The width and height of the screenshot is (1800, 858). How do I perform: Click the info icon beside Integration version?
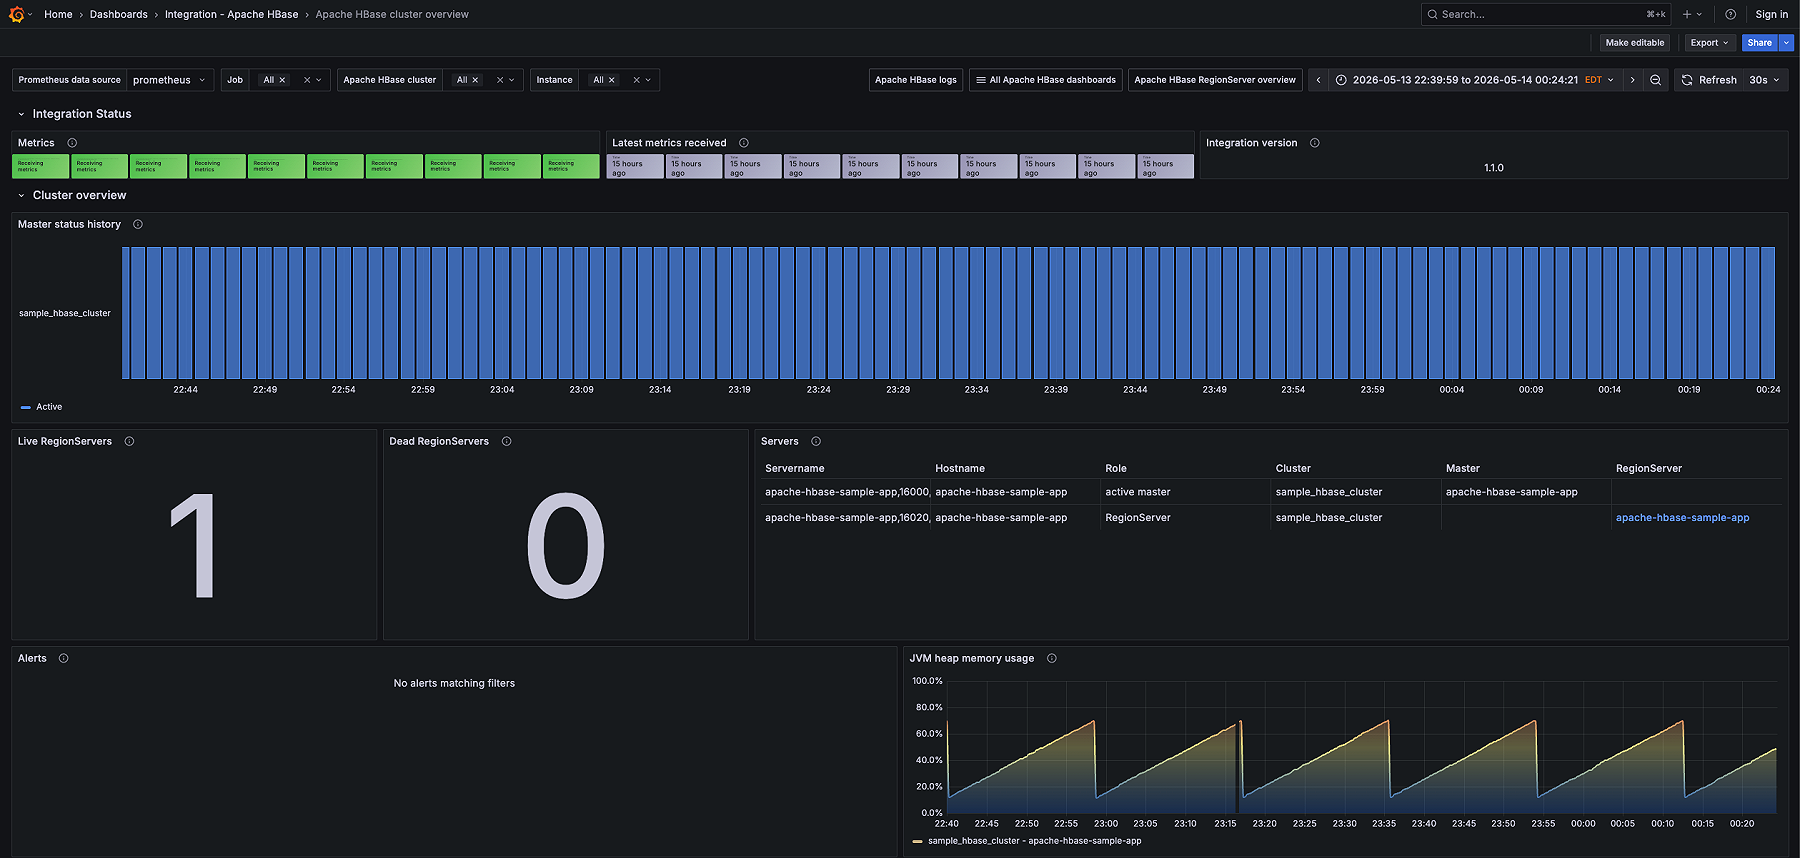tap(1315, 143)
